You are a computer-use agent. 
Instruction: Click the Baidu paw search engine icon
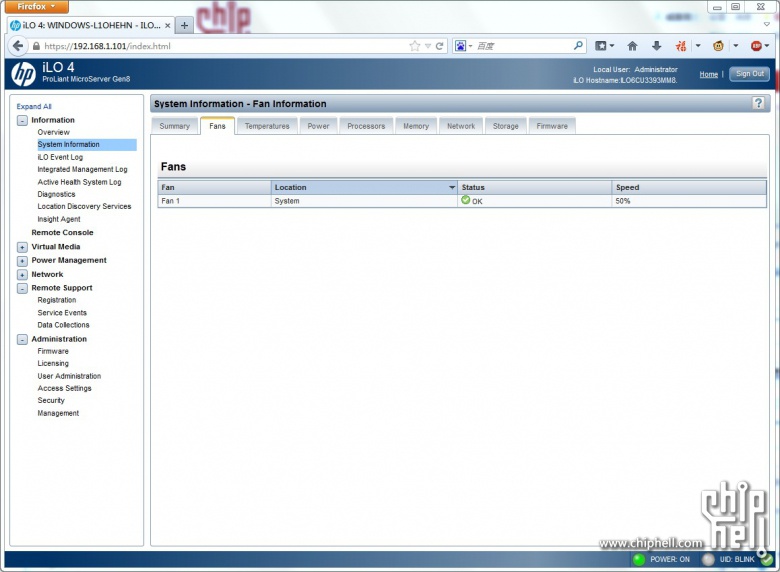pos(461,46)
